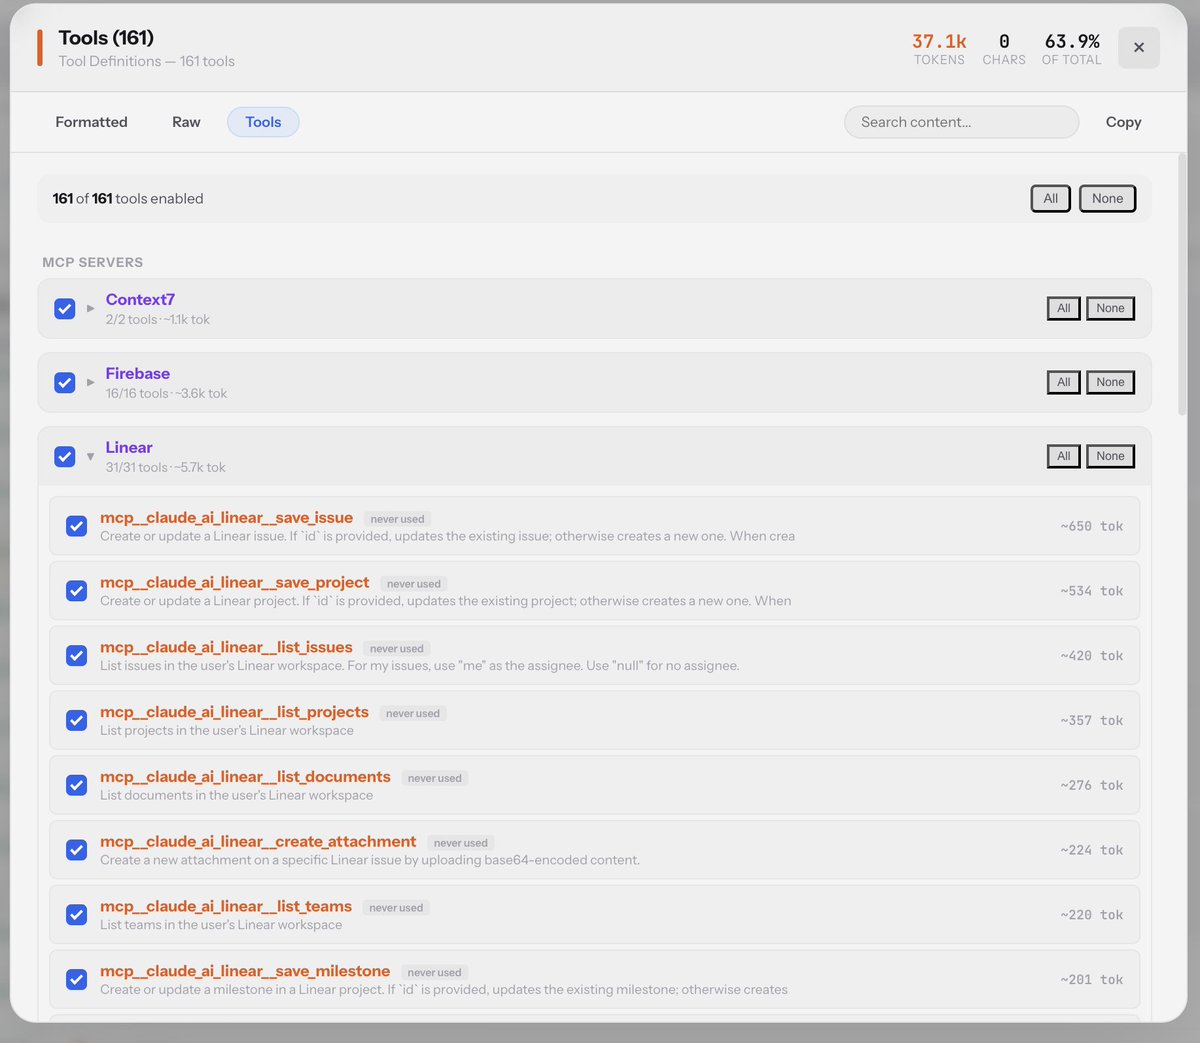Open mcp__claude_ai_linear__create_attachment tool name

pos(258,841)
